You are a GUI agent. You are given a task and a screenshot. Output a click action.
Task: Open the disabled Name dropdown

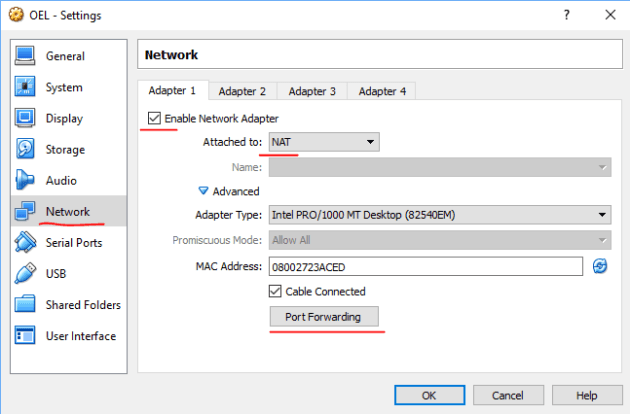coord(440,167)
